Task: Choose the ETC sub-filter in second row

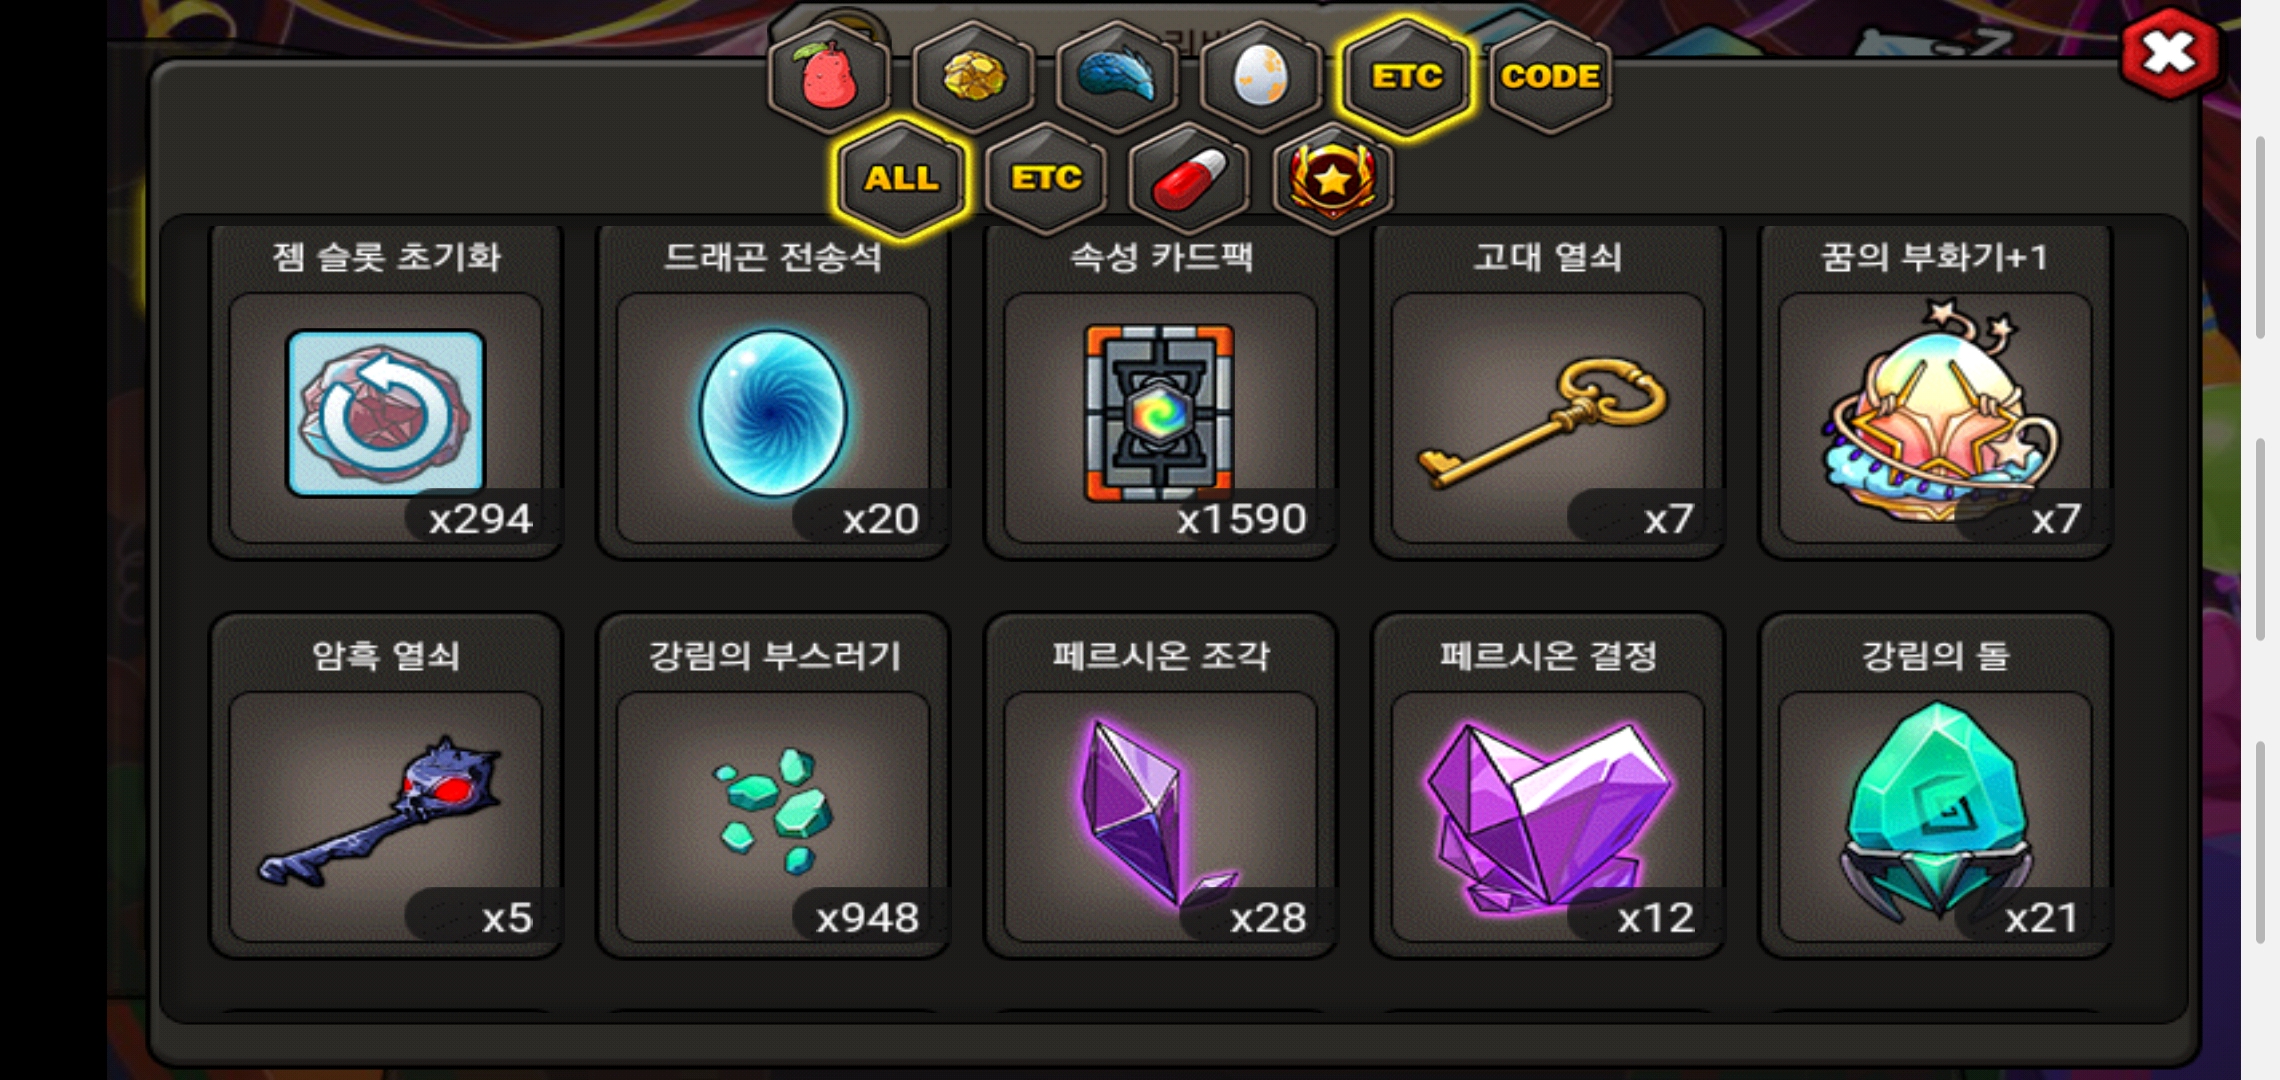Action: click(x=1046, y=179)
